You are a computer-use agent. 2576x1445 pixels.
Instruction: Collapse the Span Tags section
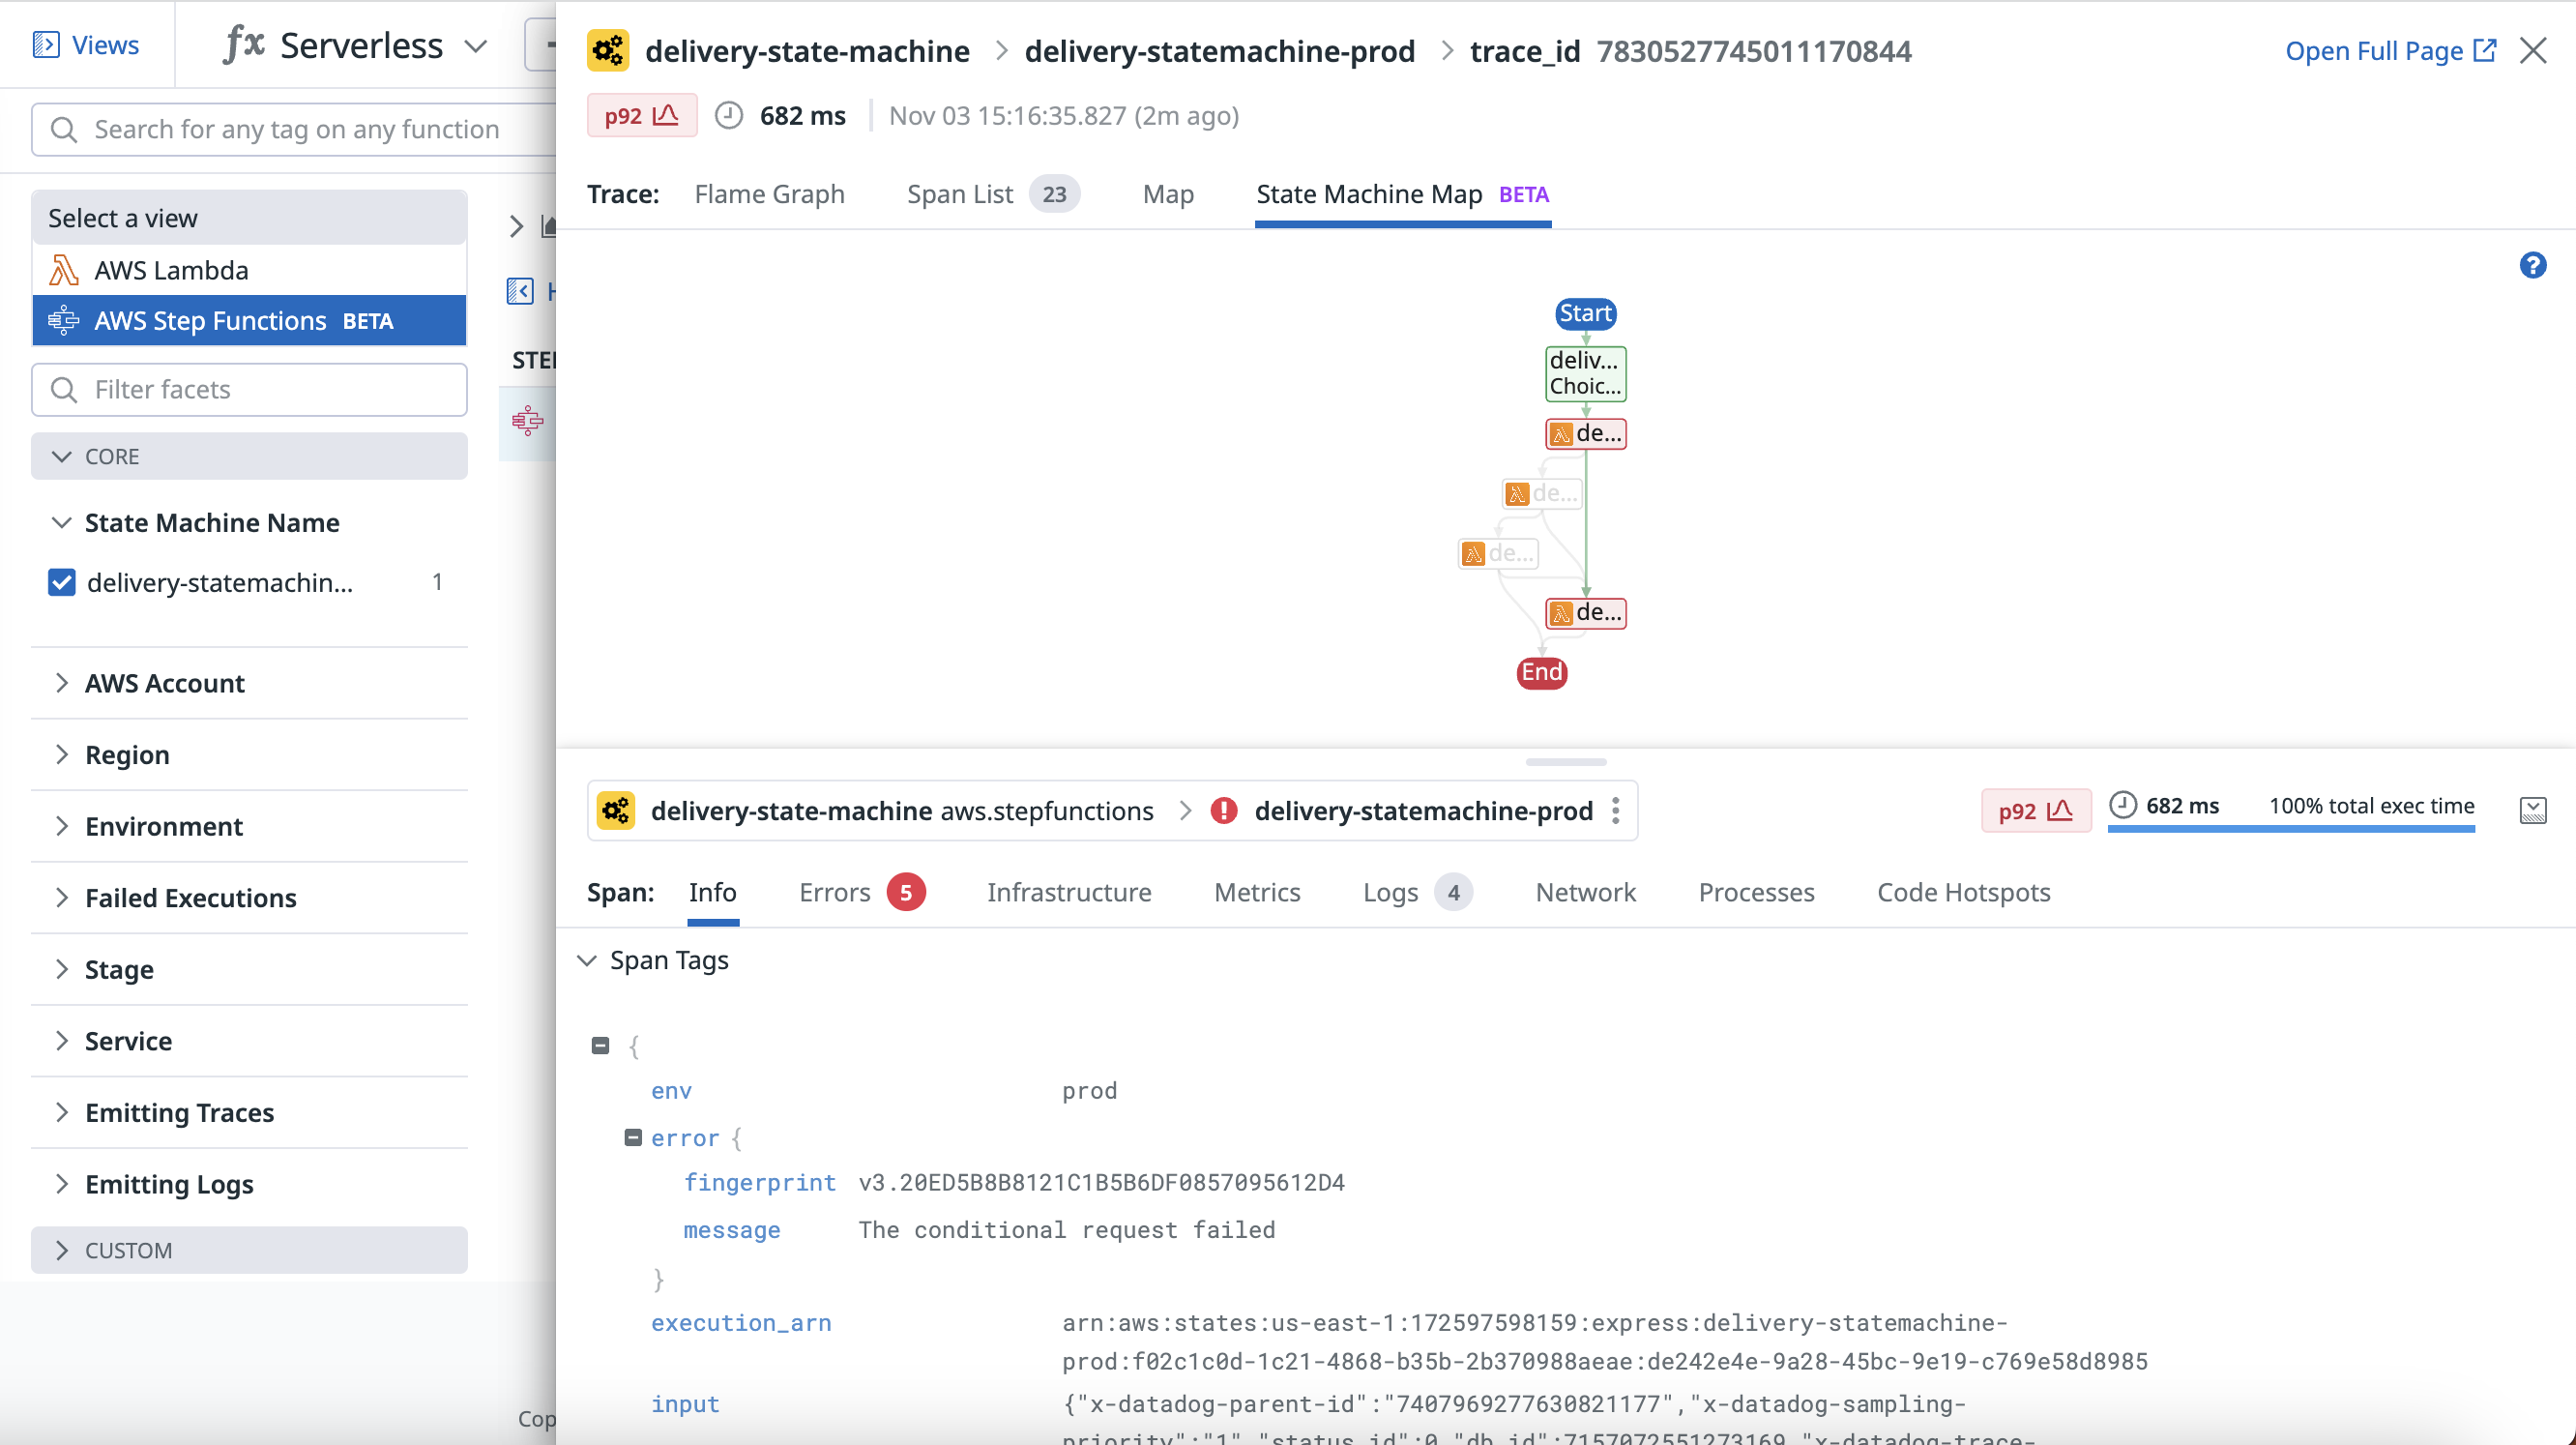tap(587, 960)
